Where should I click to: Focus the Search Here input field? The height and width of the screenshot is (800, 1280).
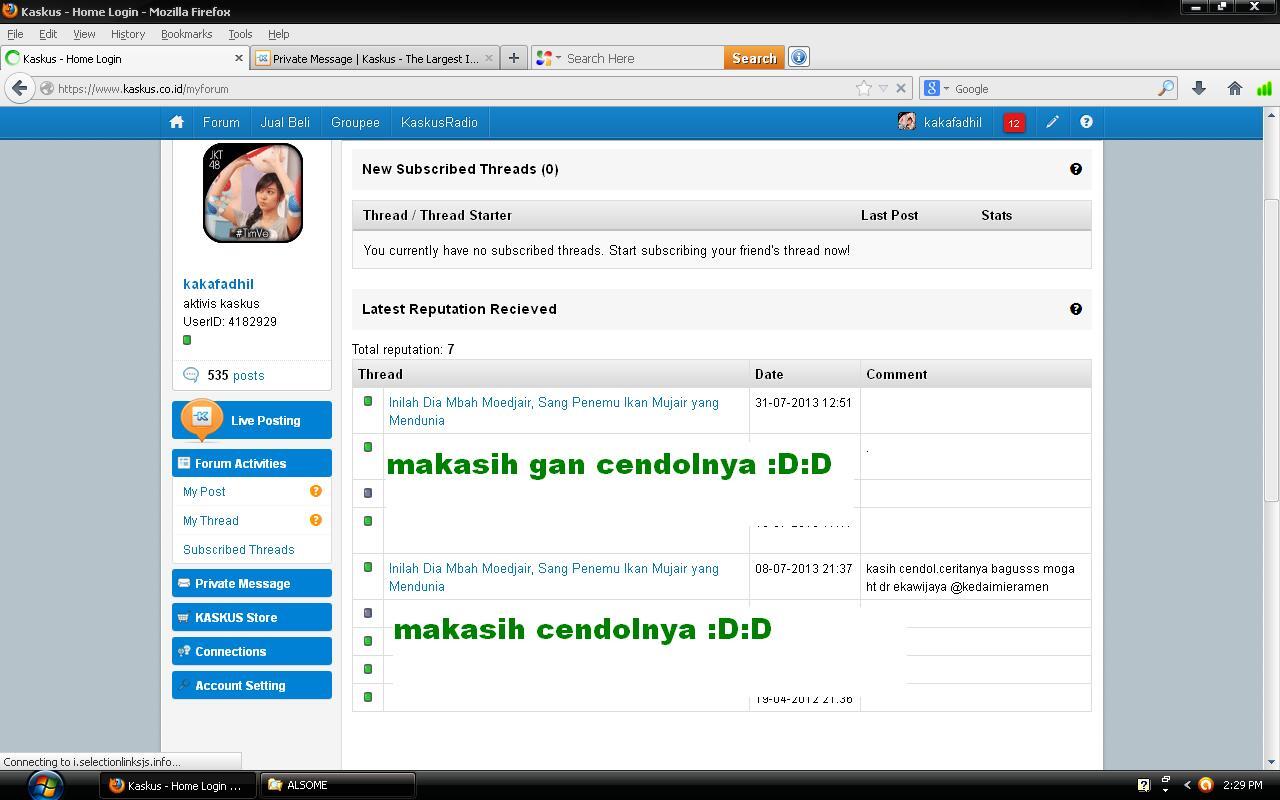pyautogui.click(x=642, y=58)
